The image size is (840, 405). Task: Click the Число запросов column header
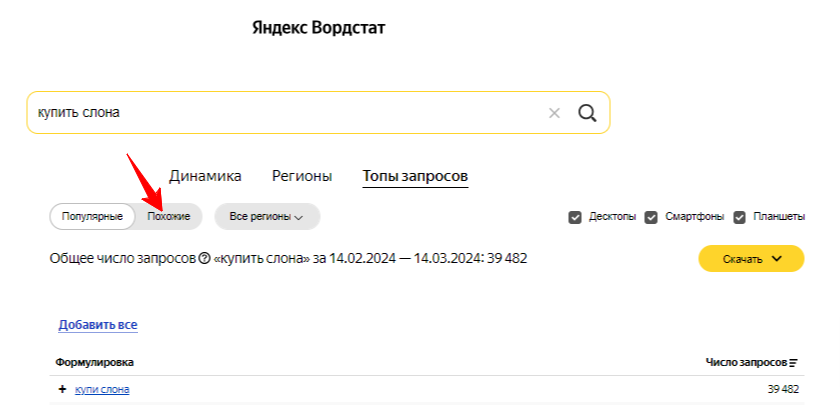pyautogui.click(x=746, y=363)
